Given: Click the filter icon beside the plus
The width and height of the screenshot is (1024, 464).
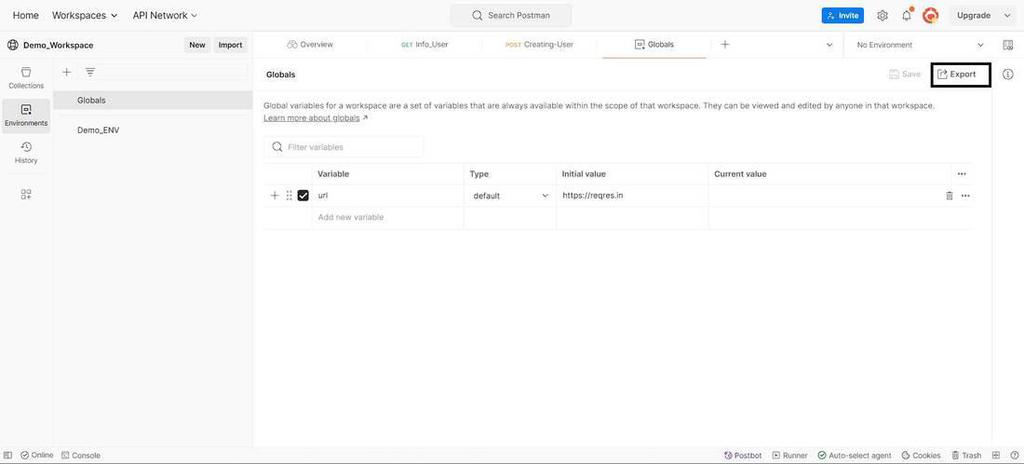Looking at the screenshot, I should coord(90,72).
